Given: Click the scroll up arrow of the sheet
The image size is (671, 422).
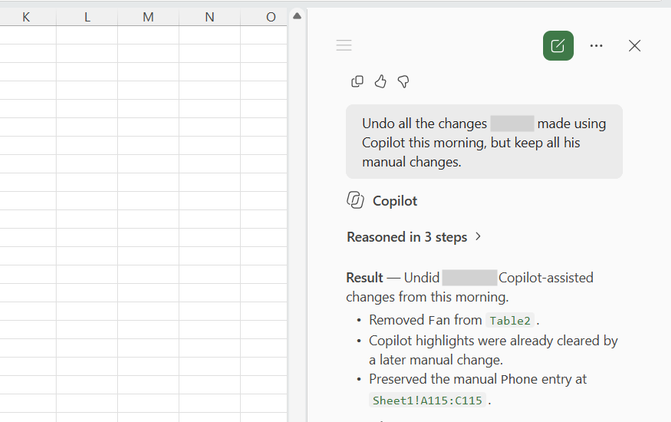Looking at the screenshot, I should point(297,16).
